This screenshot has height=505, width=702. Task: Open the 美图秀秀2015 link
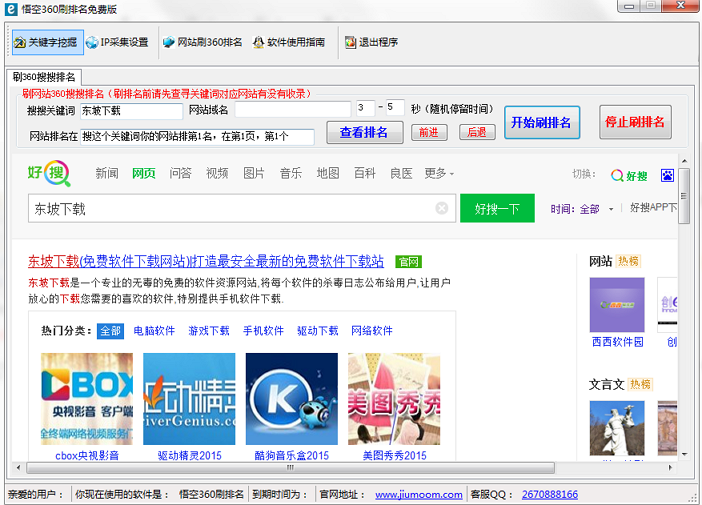pos(394,455)
